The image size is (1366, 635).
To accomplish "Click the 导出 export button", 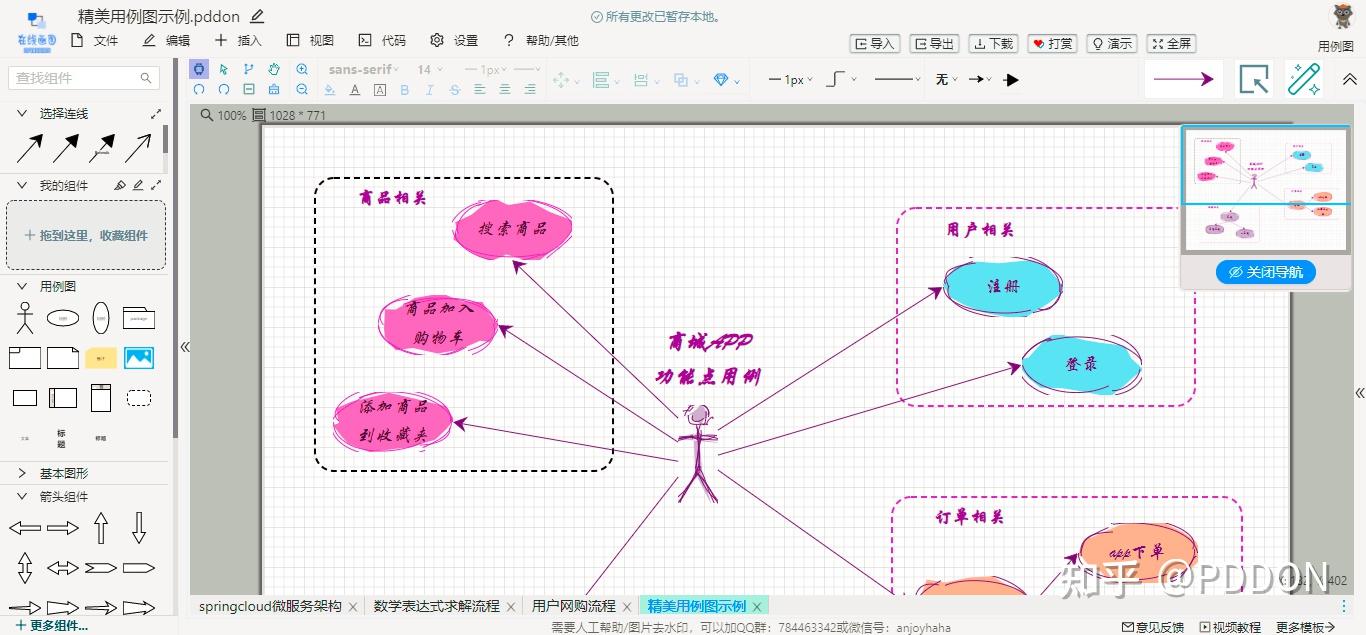I will [x=934, y=43].
